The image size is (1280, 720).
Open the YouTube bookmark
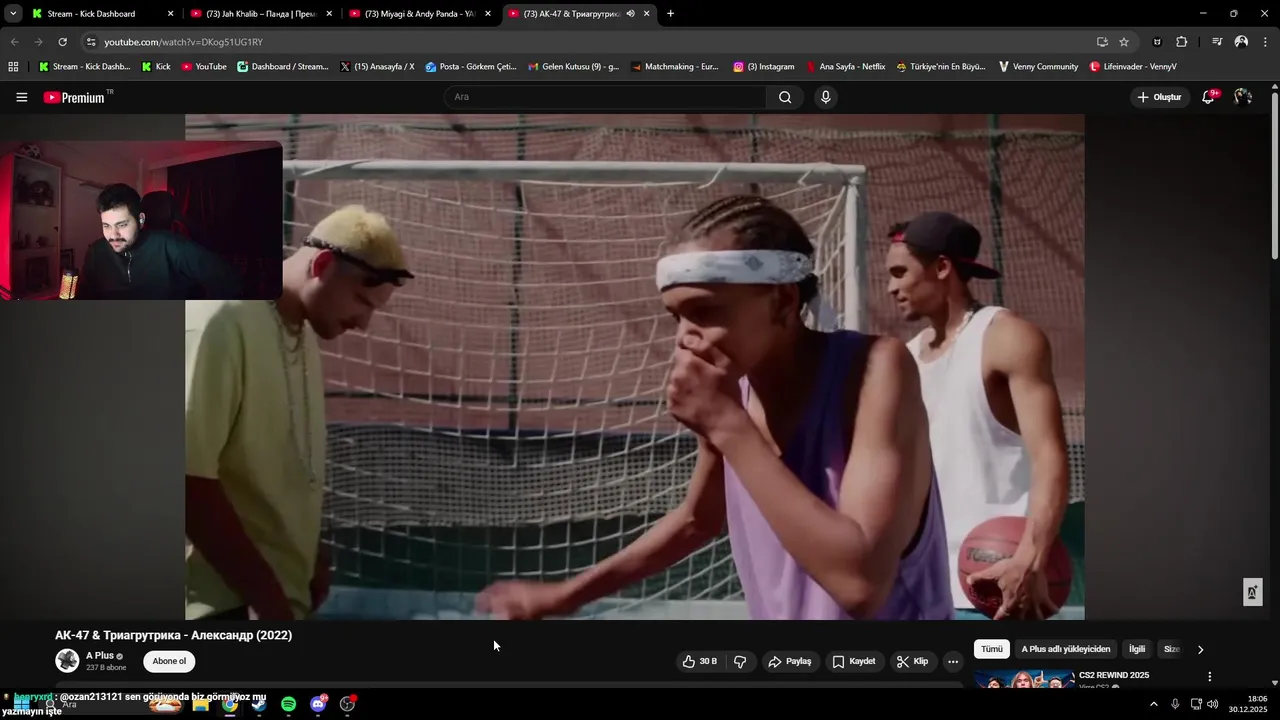point(204,67)
